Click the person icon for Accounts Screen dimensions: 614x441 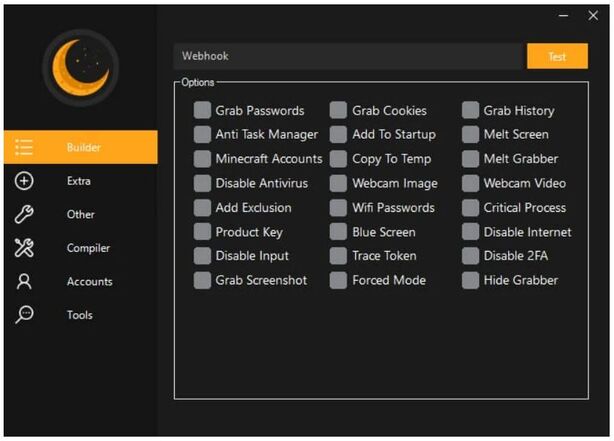pos(24,282)
